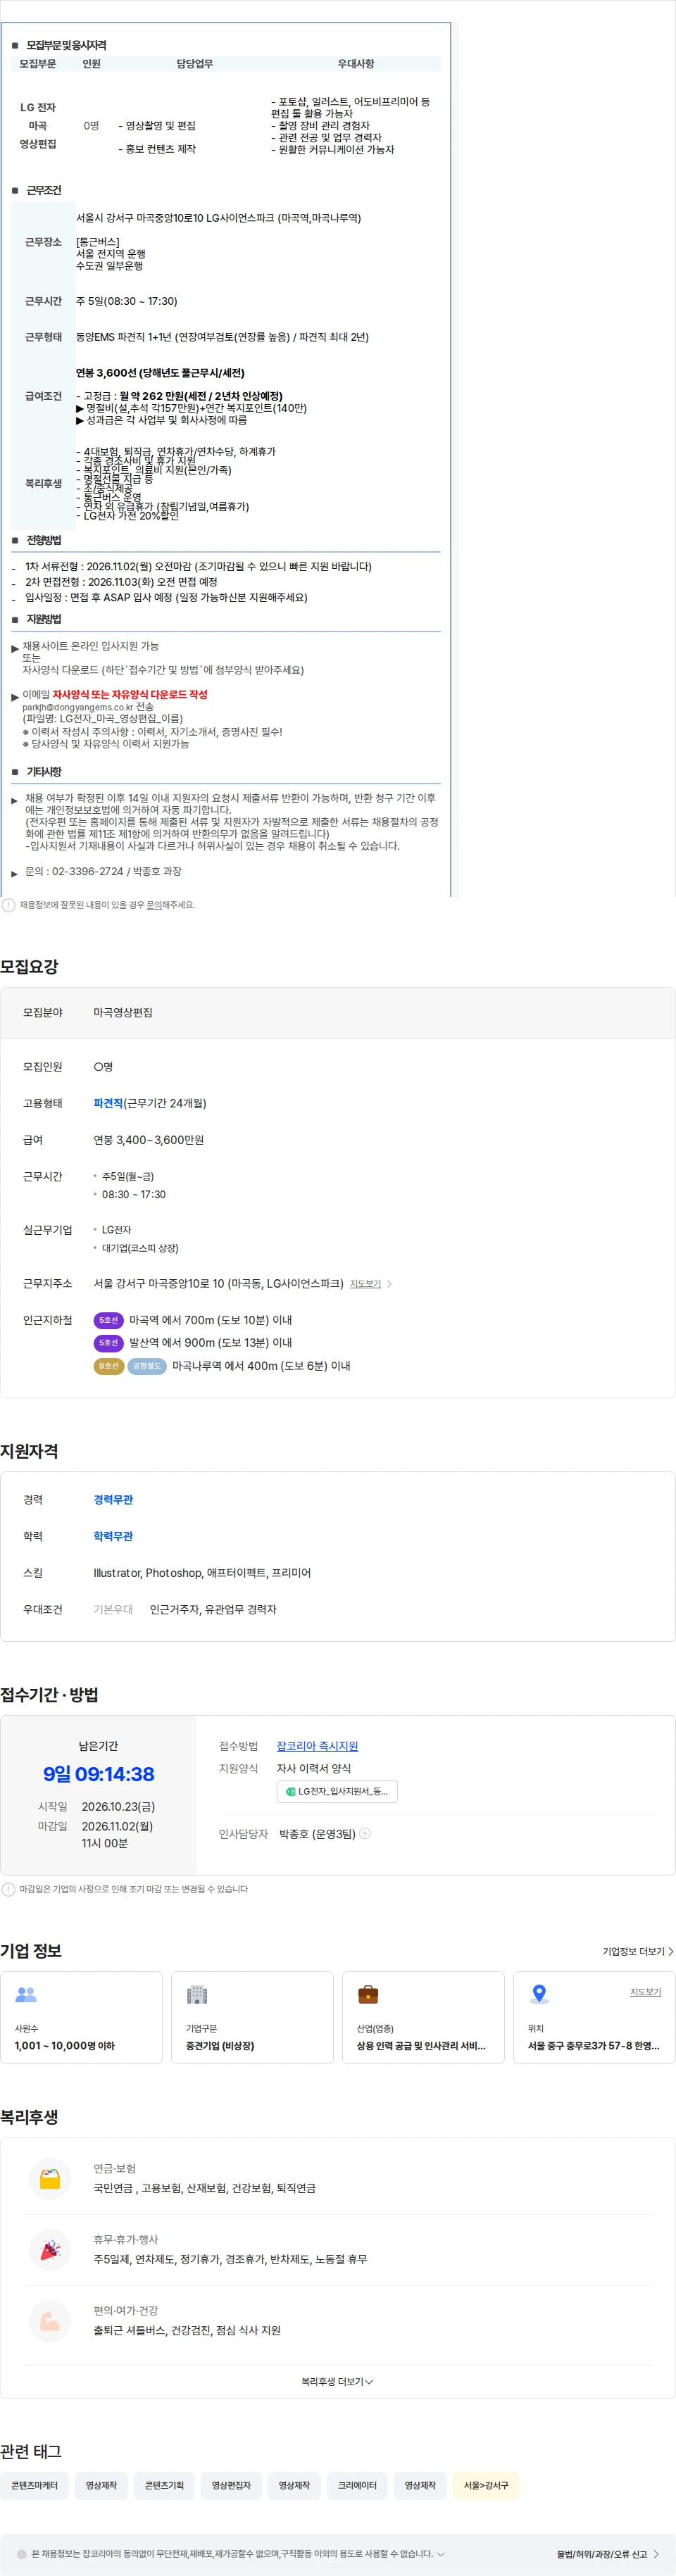The image size is (676, 2576).
Task: Click the 시작일 value 2026.10.23(금)
Action: [118, 1807]
